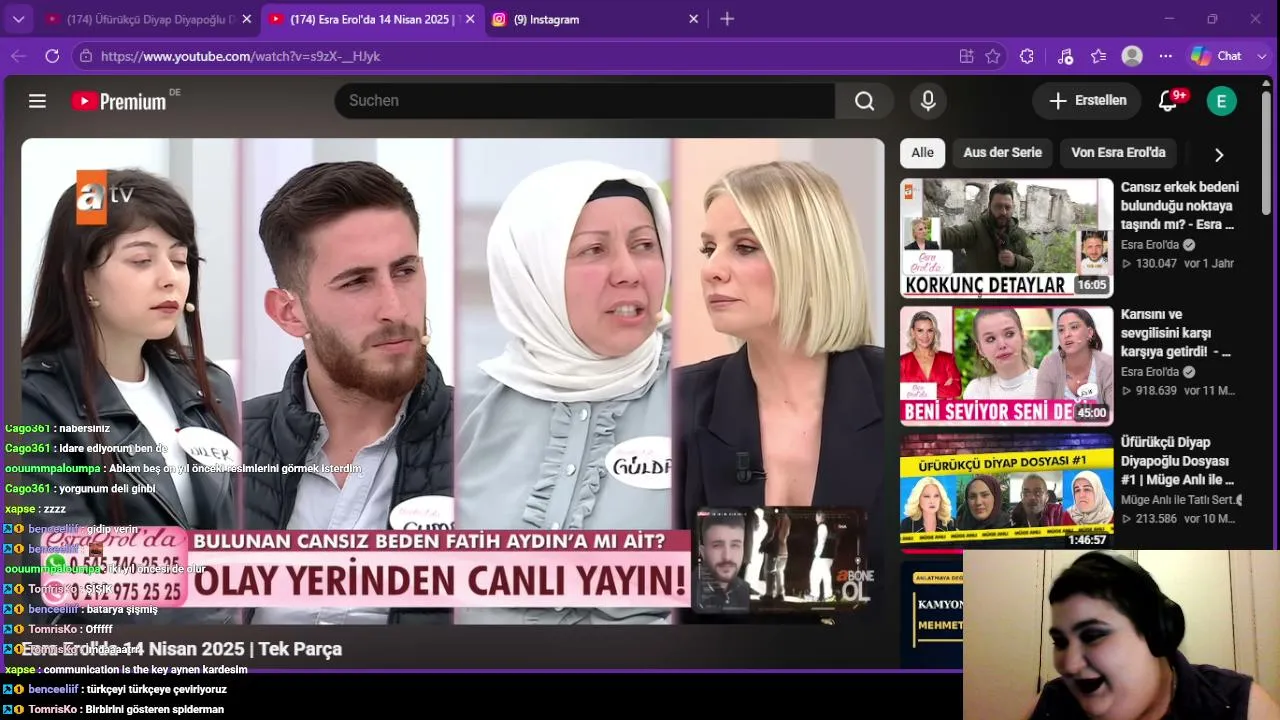Open Copilot Chat in the toolbar
The image size is (1280, 720).
click(x=1216, y=56)
